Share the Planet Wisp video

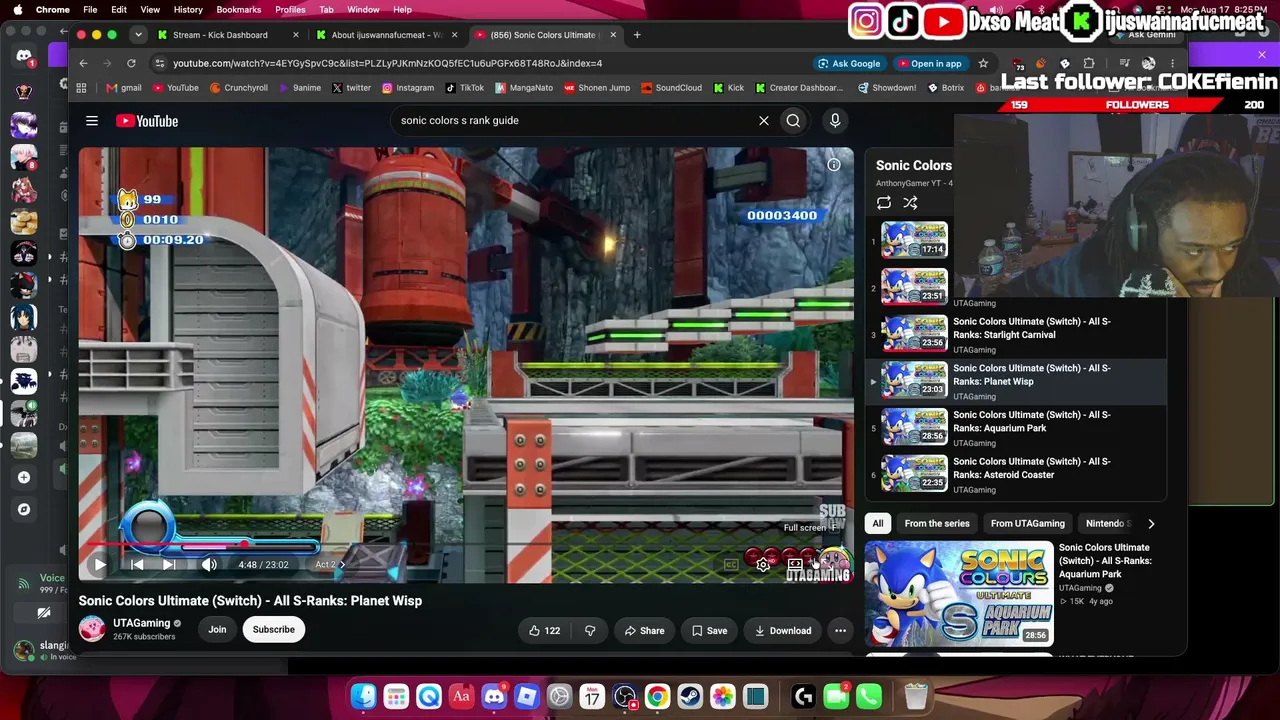coord(644,631)
